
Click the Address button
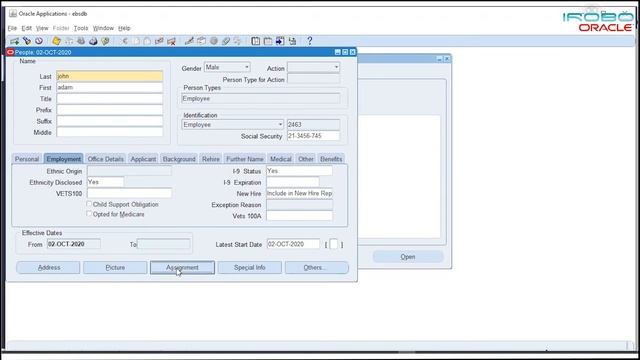tap(49, 267)
